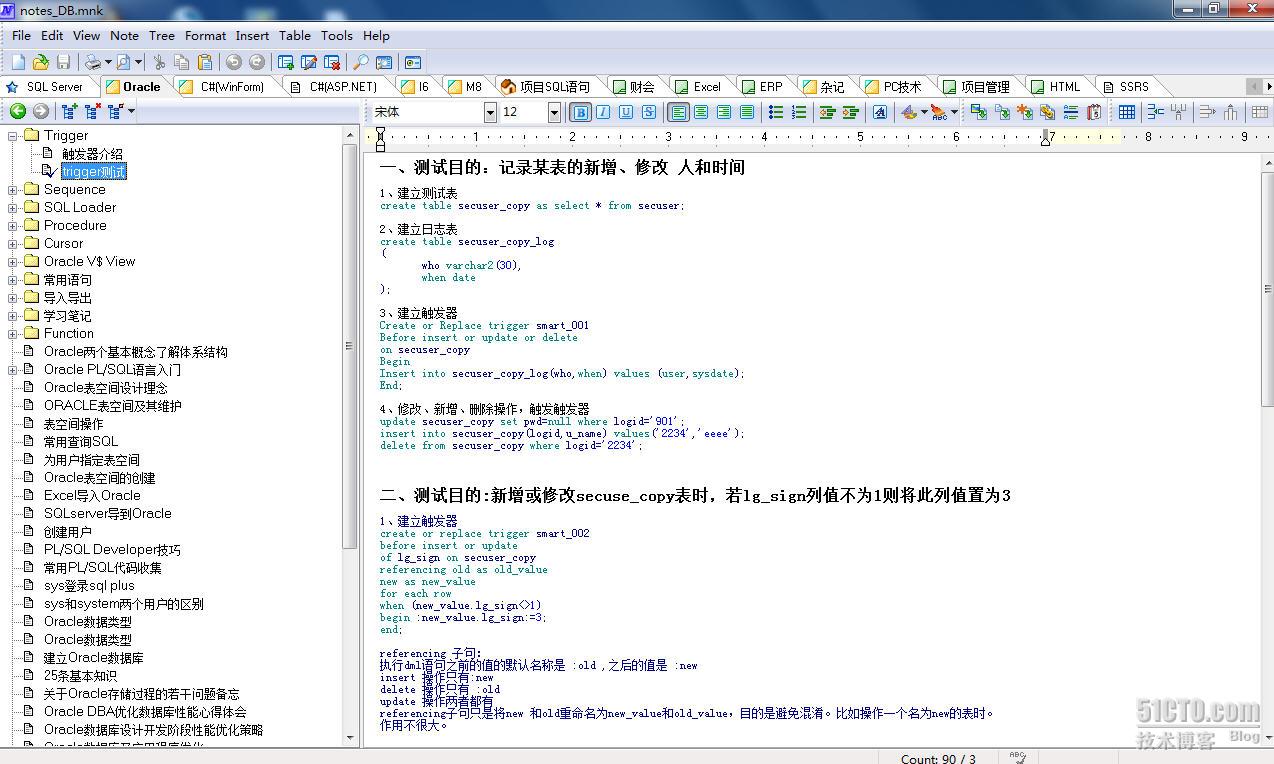Click inside the font size field
1274x764 pixels.
click(x=522, y=112)
